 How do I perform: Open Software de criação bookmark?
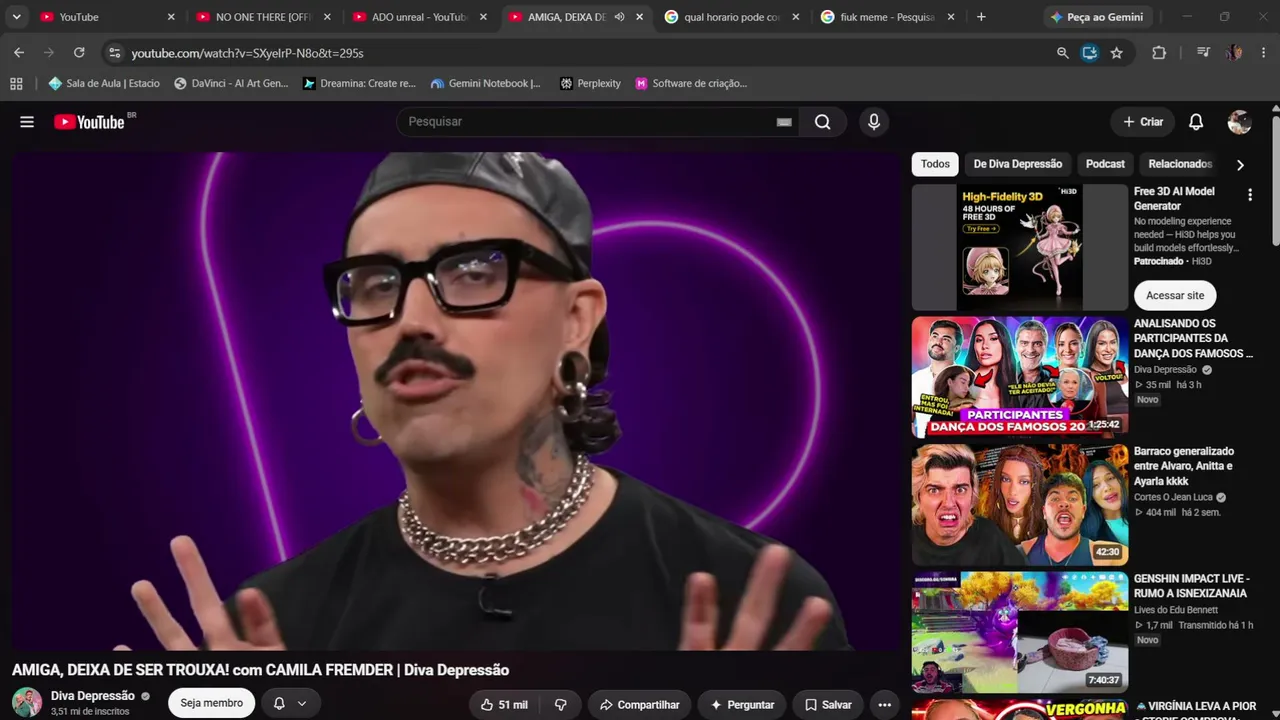pos(691,84)
